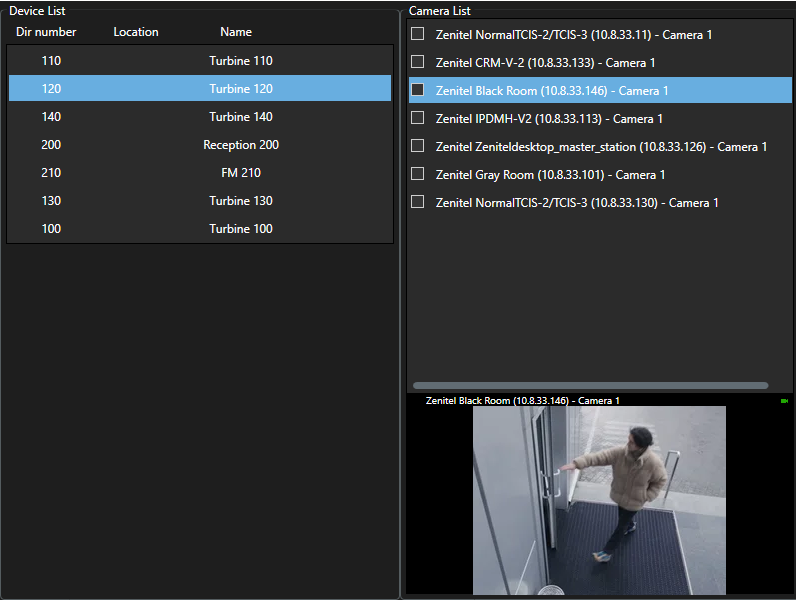Select FM 210 device row
The height and width of the screenshot is (600, 796).
tap(200, 173)
